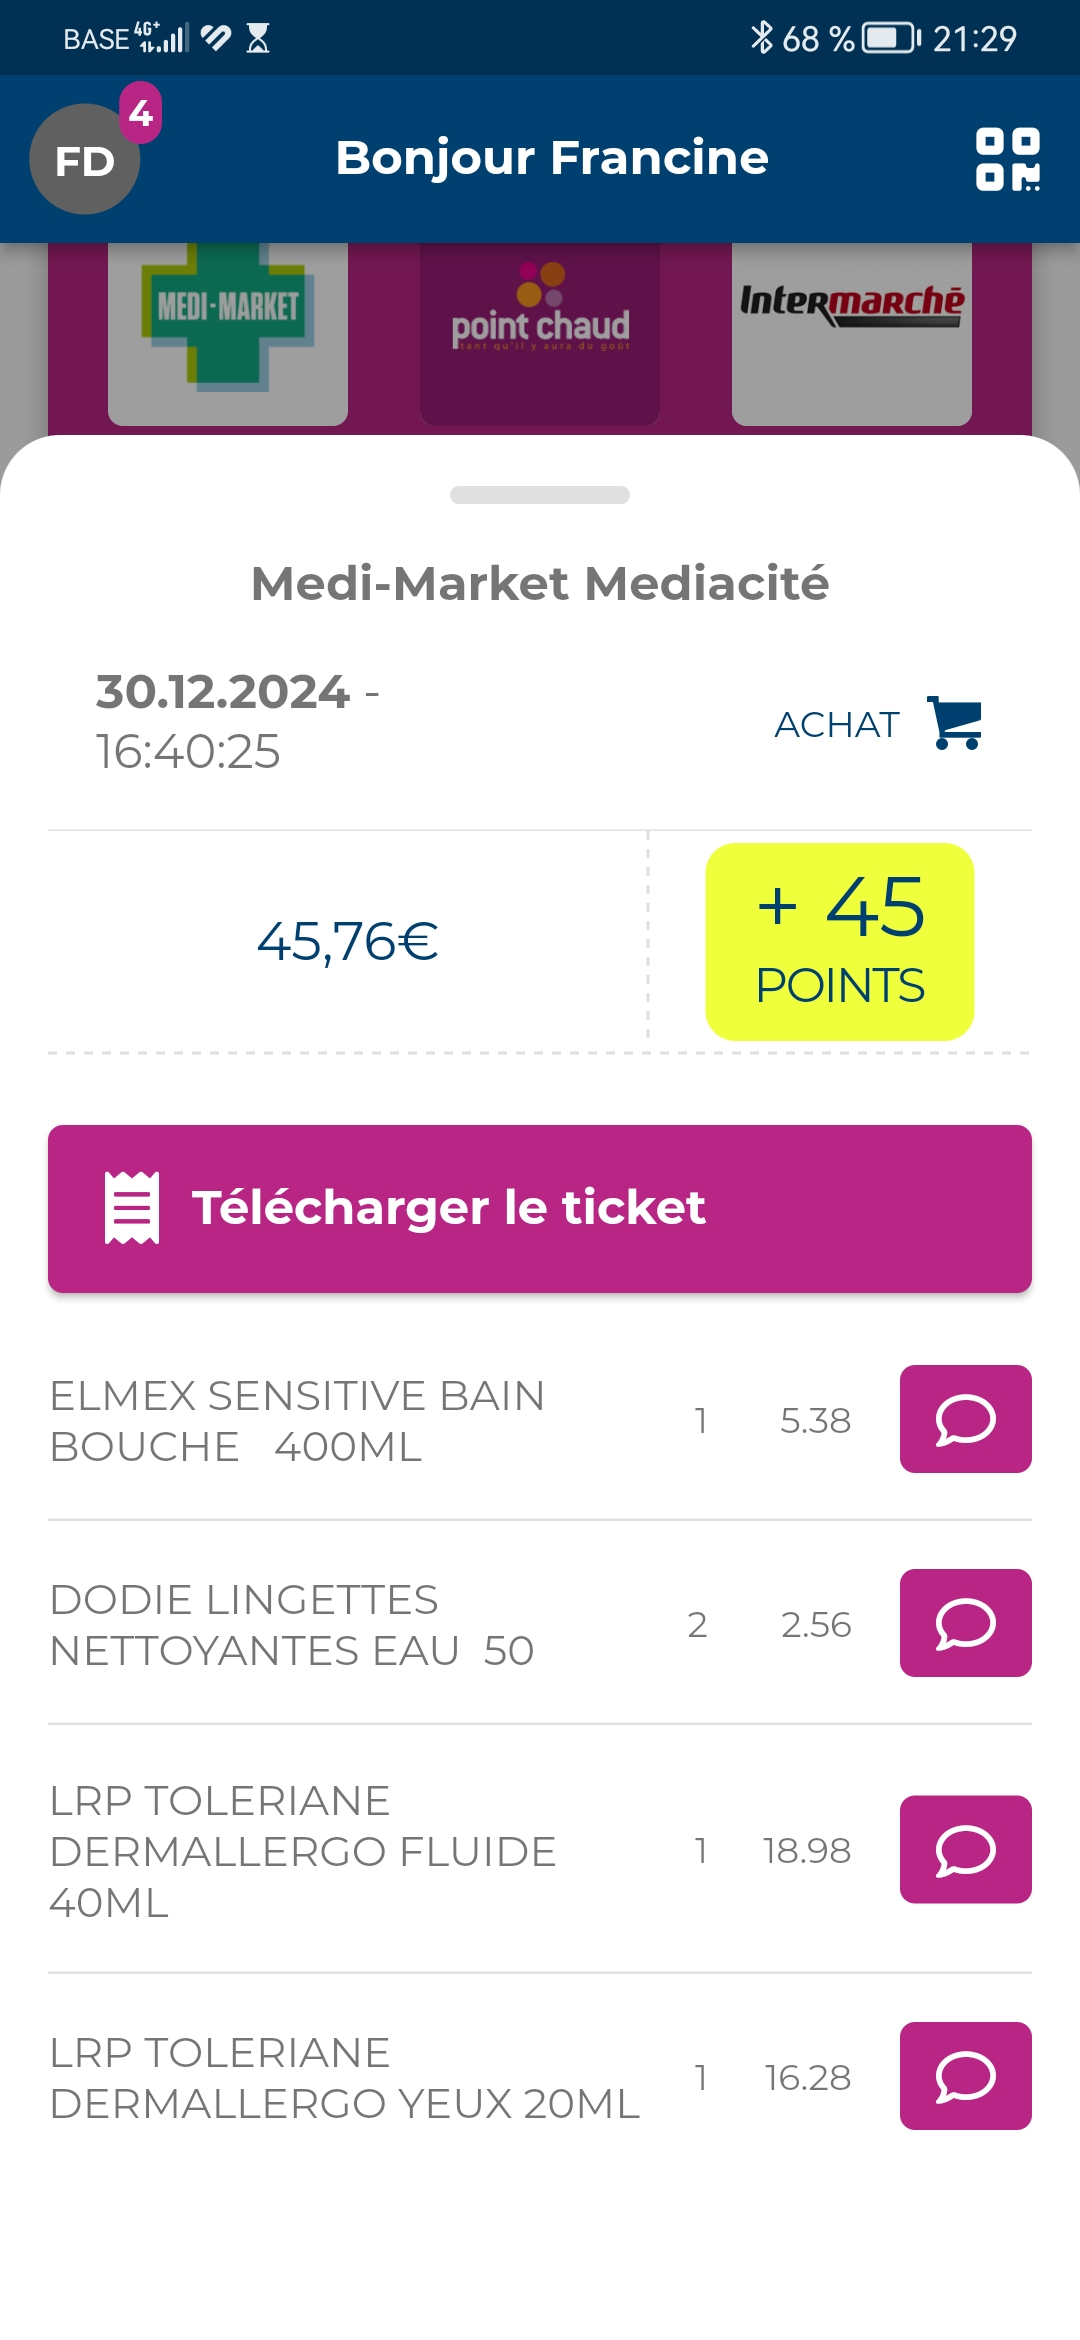Open the QR code scanner icon

point(1007,159)
